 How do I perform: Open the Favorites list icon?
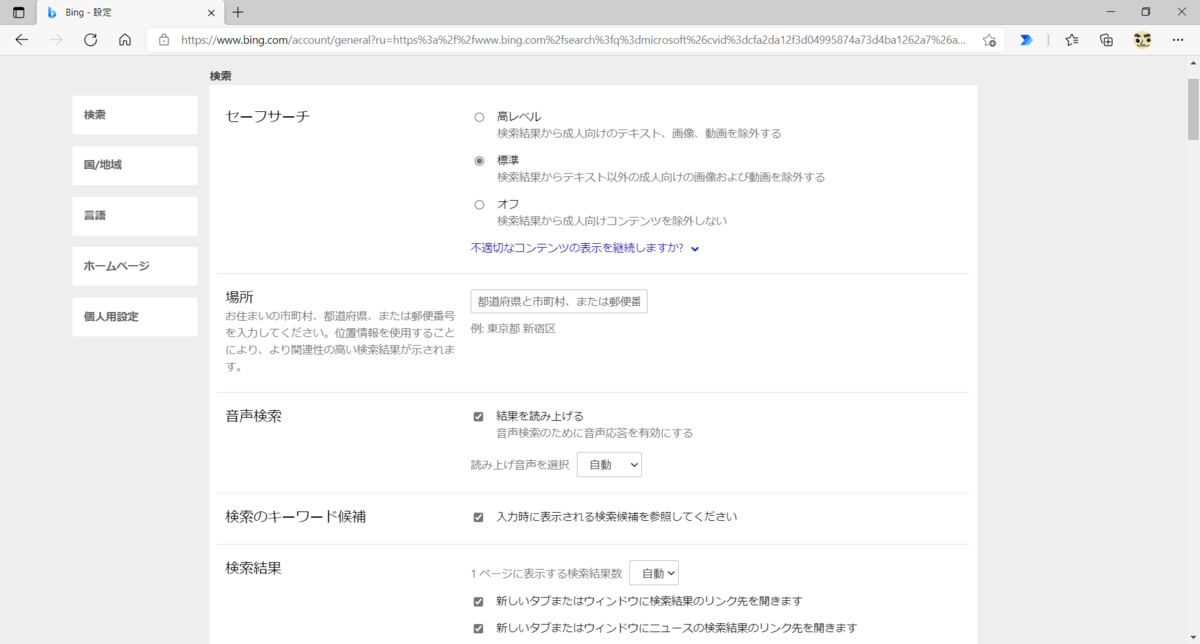tap(1072, 40)
